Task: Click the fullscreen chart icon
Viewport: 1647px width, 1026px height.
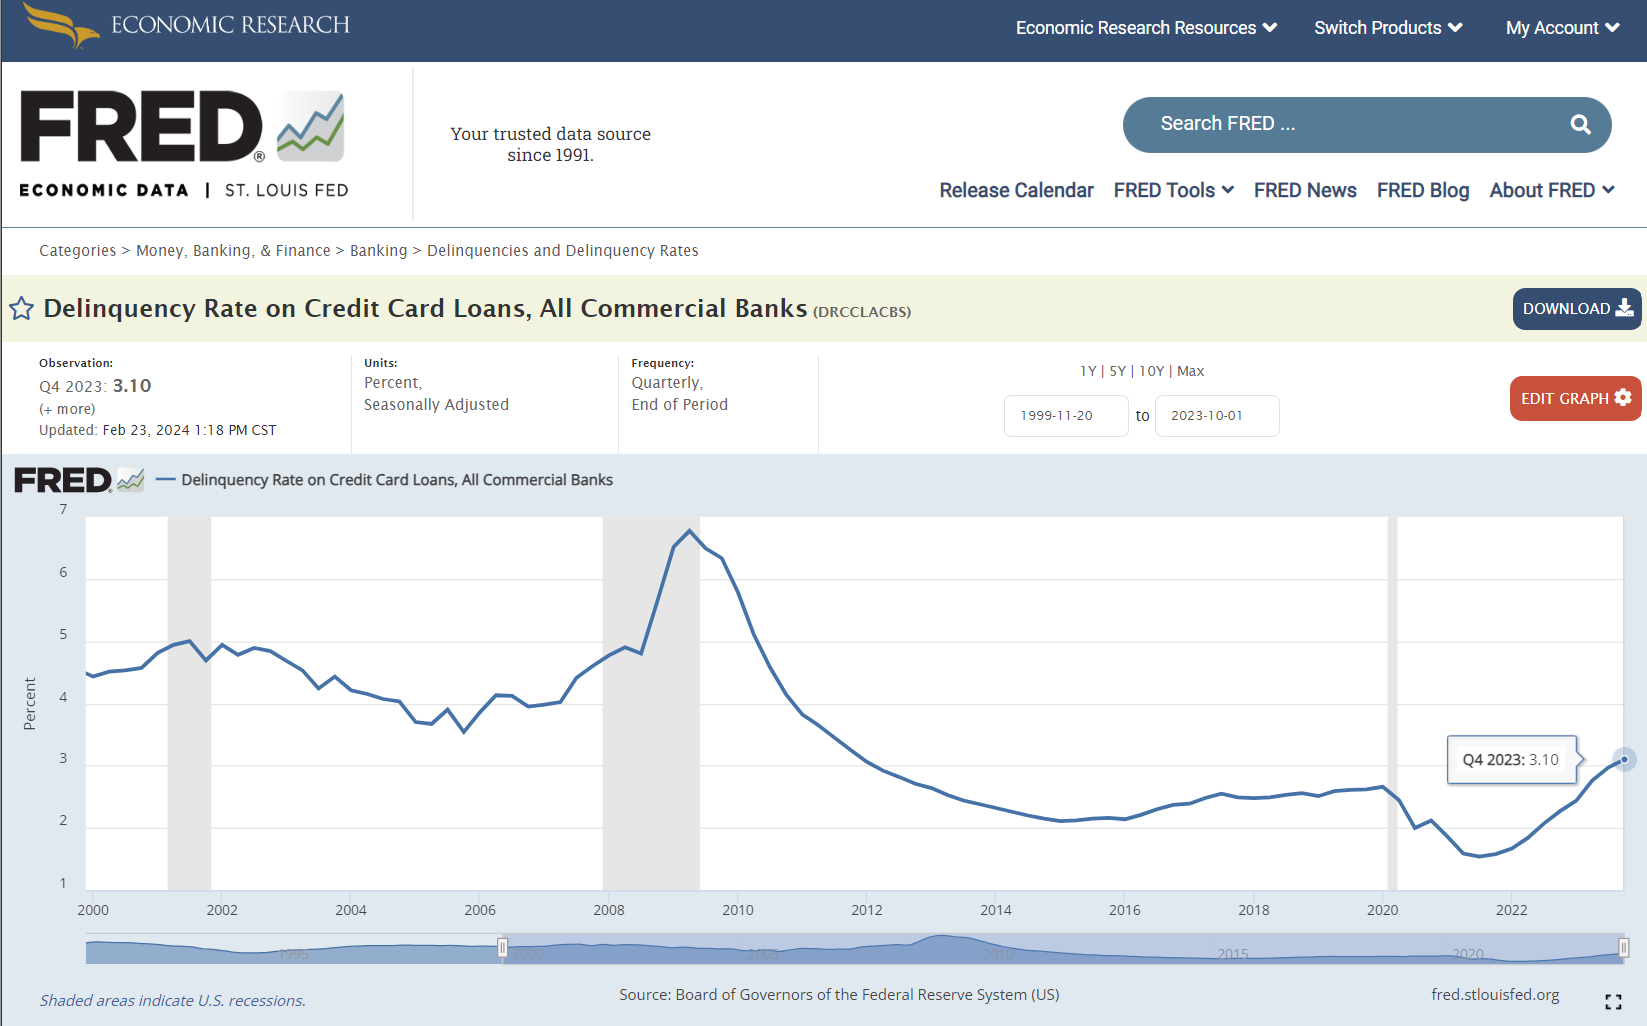Action: pyautogui.click(x=1613, y=1002)
